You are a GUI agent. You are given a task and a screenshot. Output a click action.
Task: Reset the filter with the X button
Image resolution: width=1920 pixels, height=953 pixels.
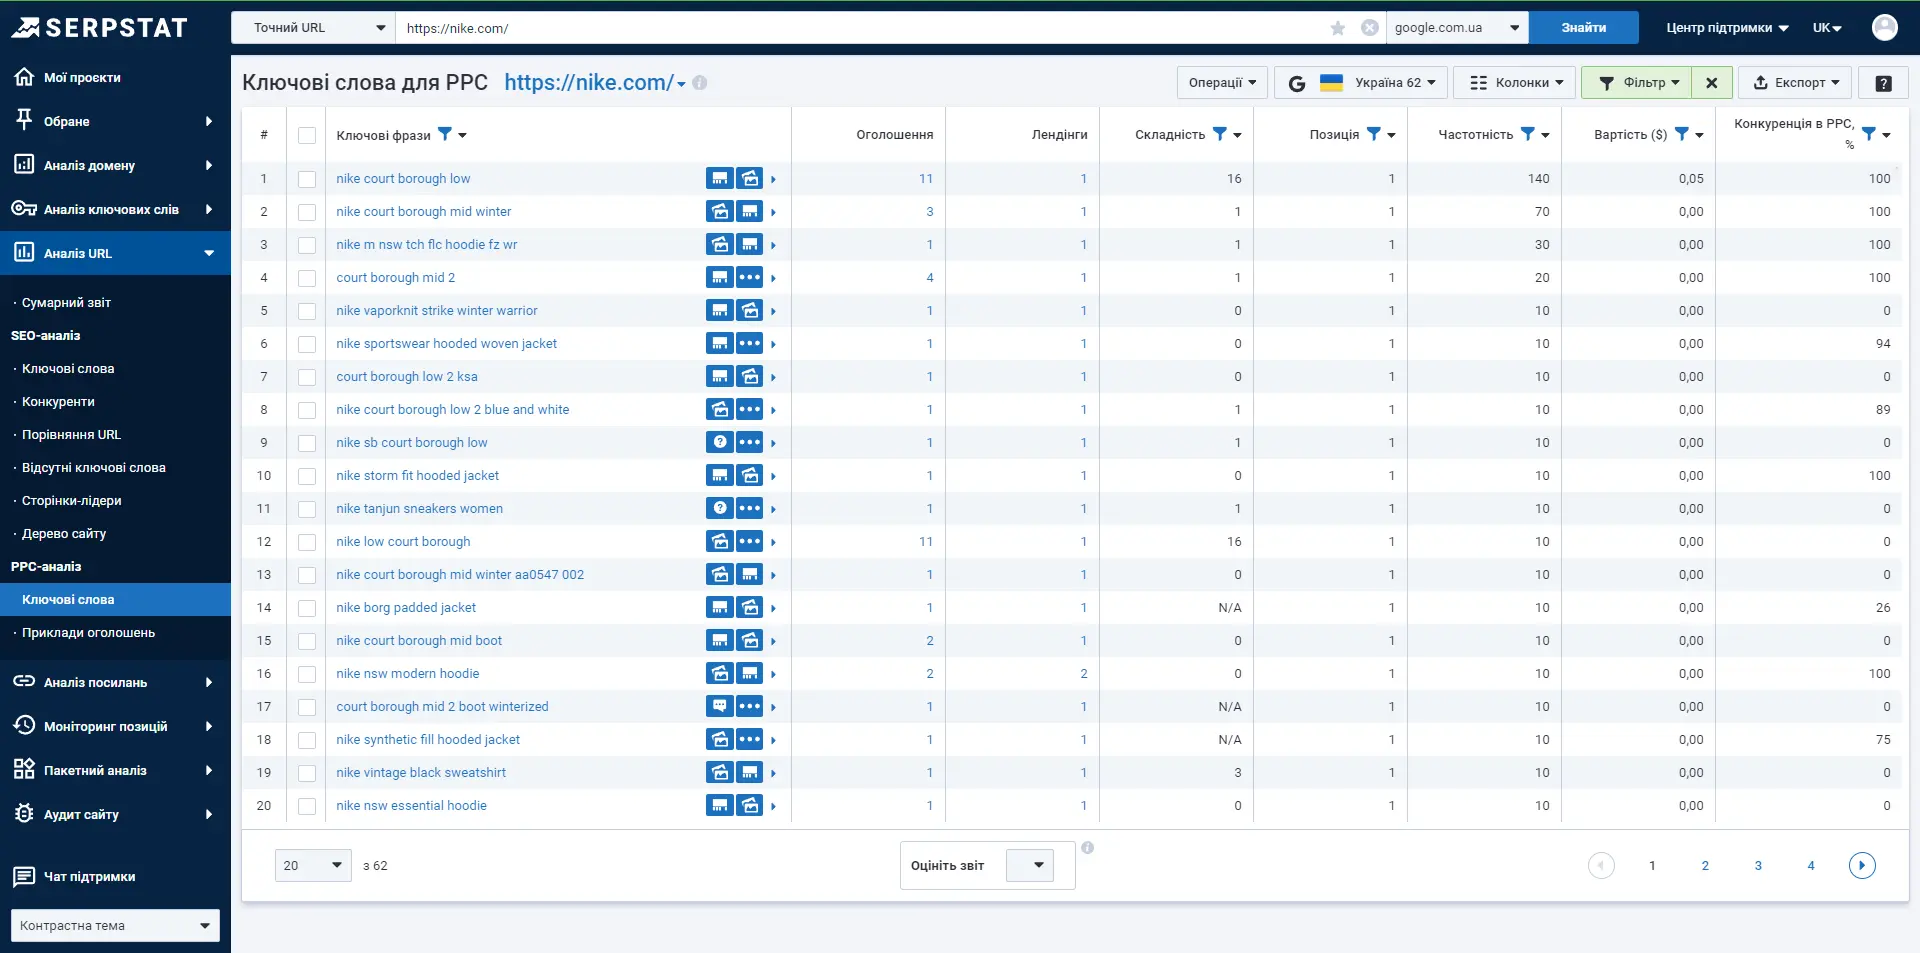coord(1712,83)
